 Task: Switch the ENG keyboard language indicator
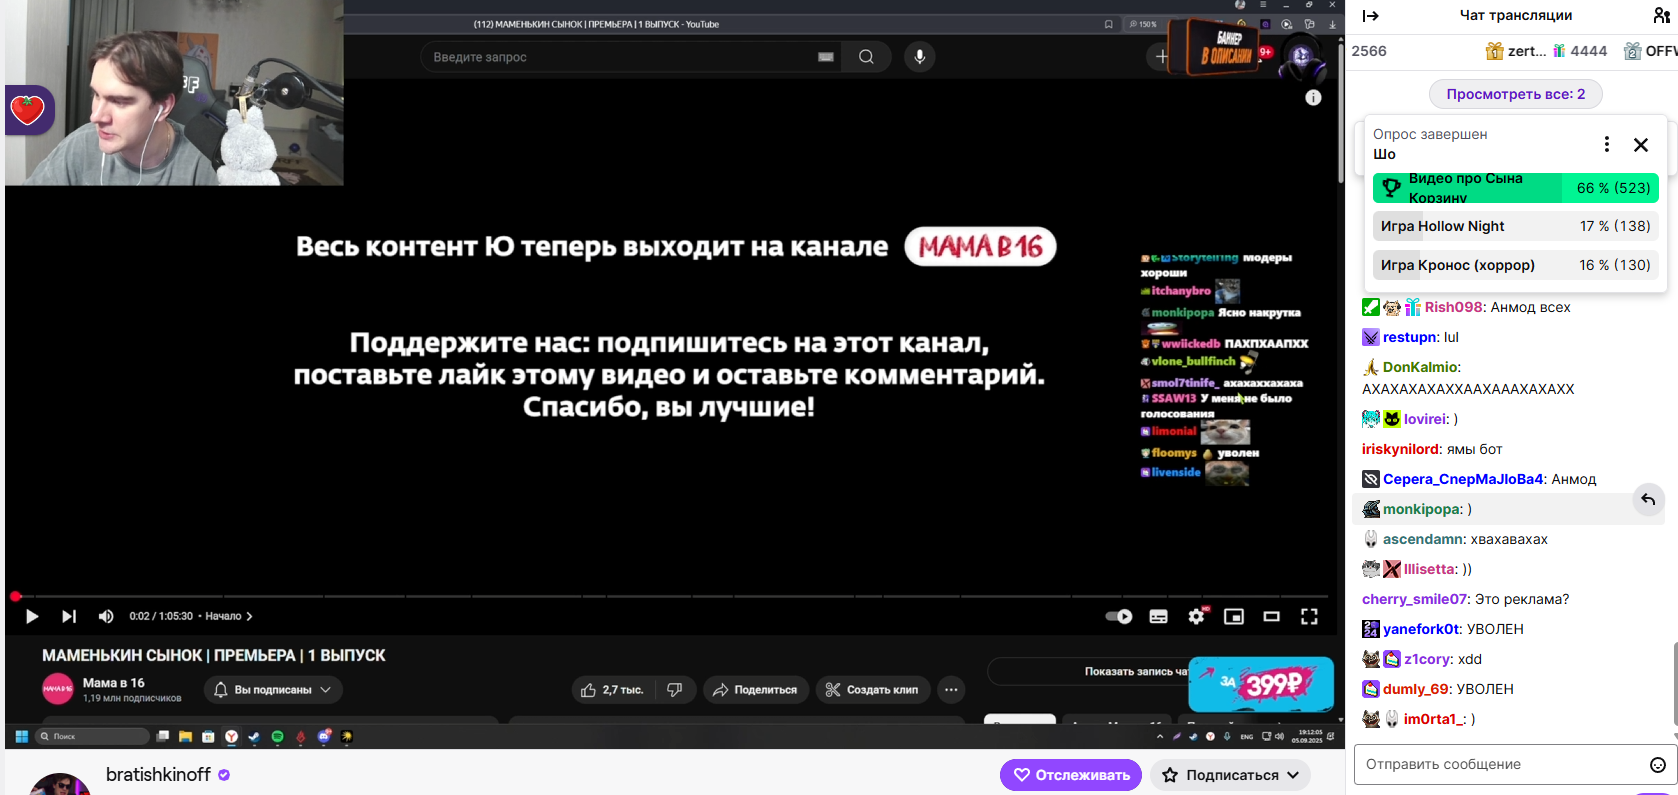click(1246, 737)
